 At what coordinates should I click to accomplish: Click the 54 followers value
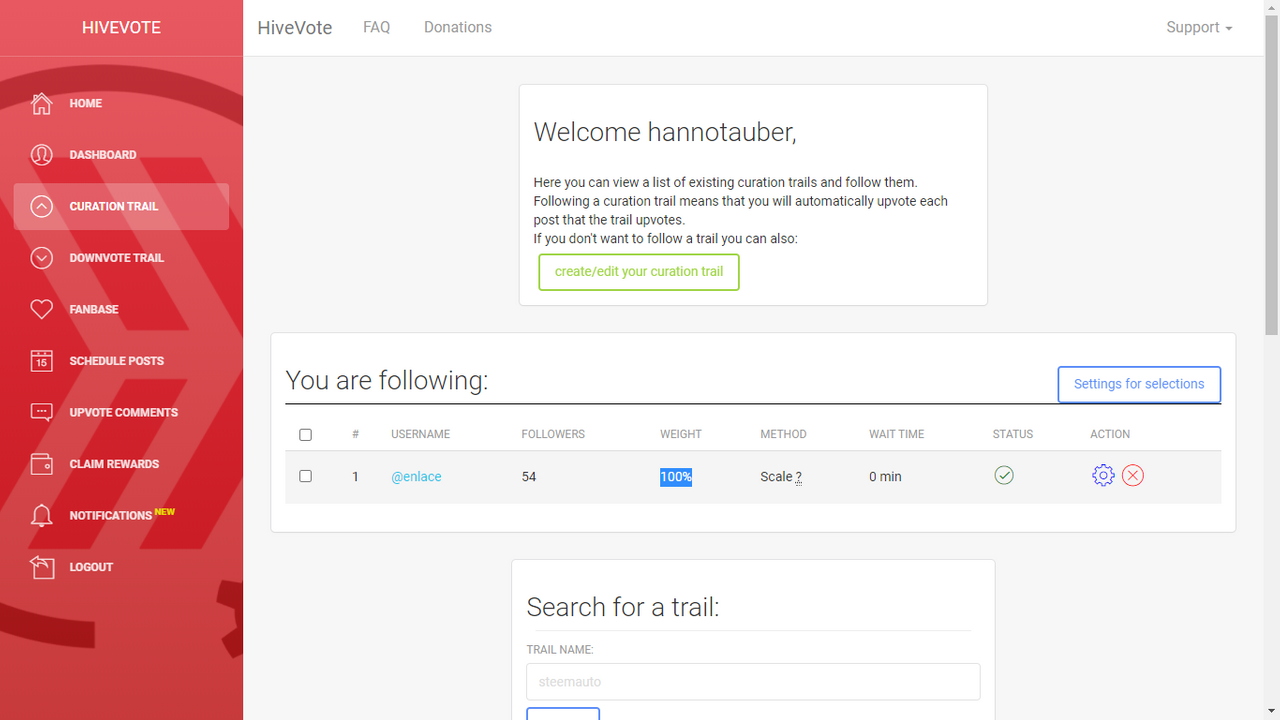[529, 477]
